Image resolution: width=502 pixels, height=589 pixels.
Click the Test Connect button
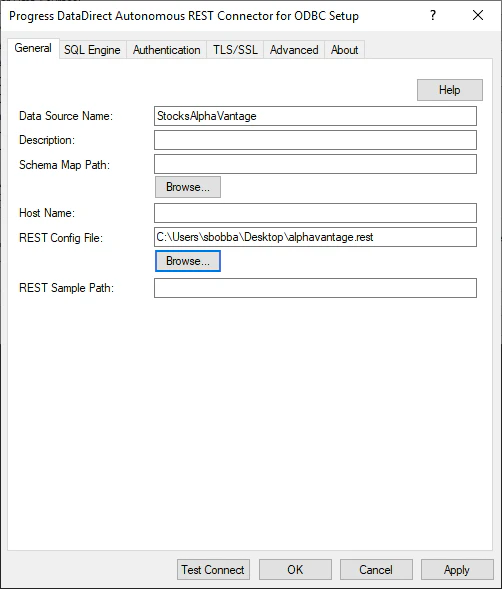[213, 569]
